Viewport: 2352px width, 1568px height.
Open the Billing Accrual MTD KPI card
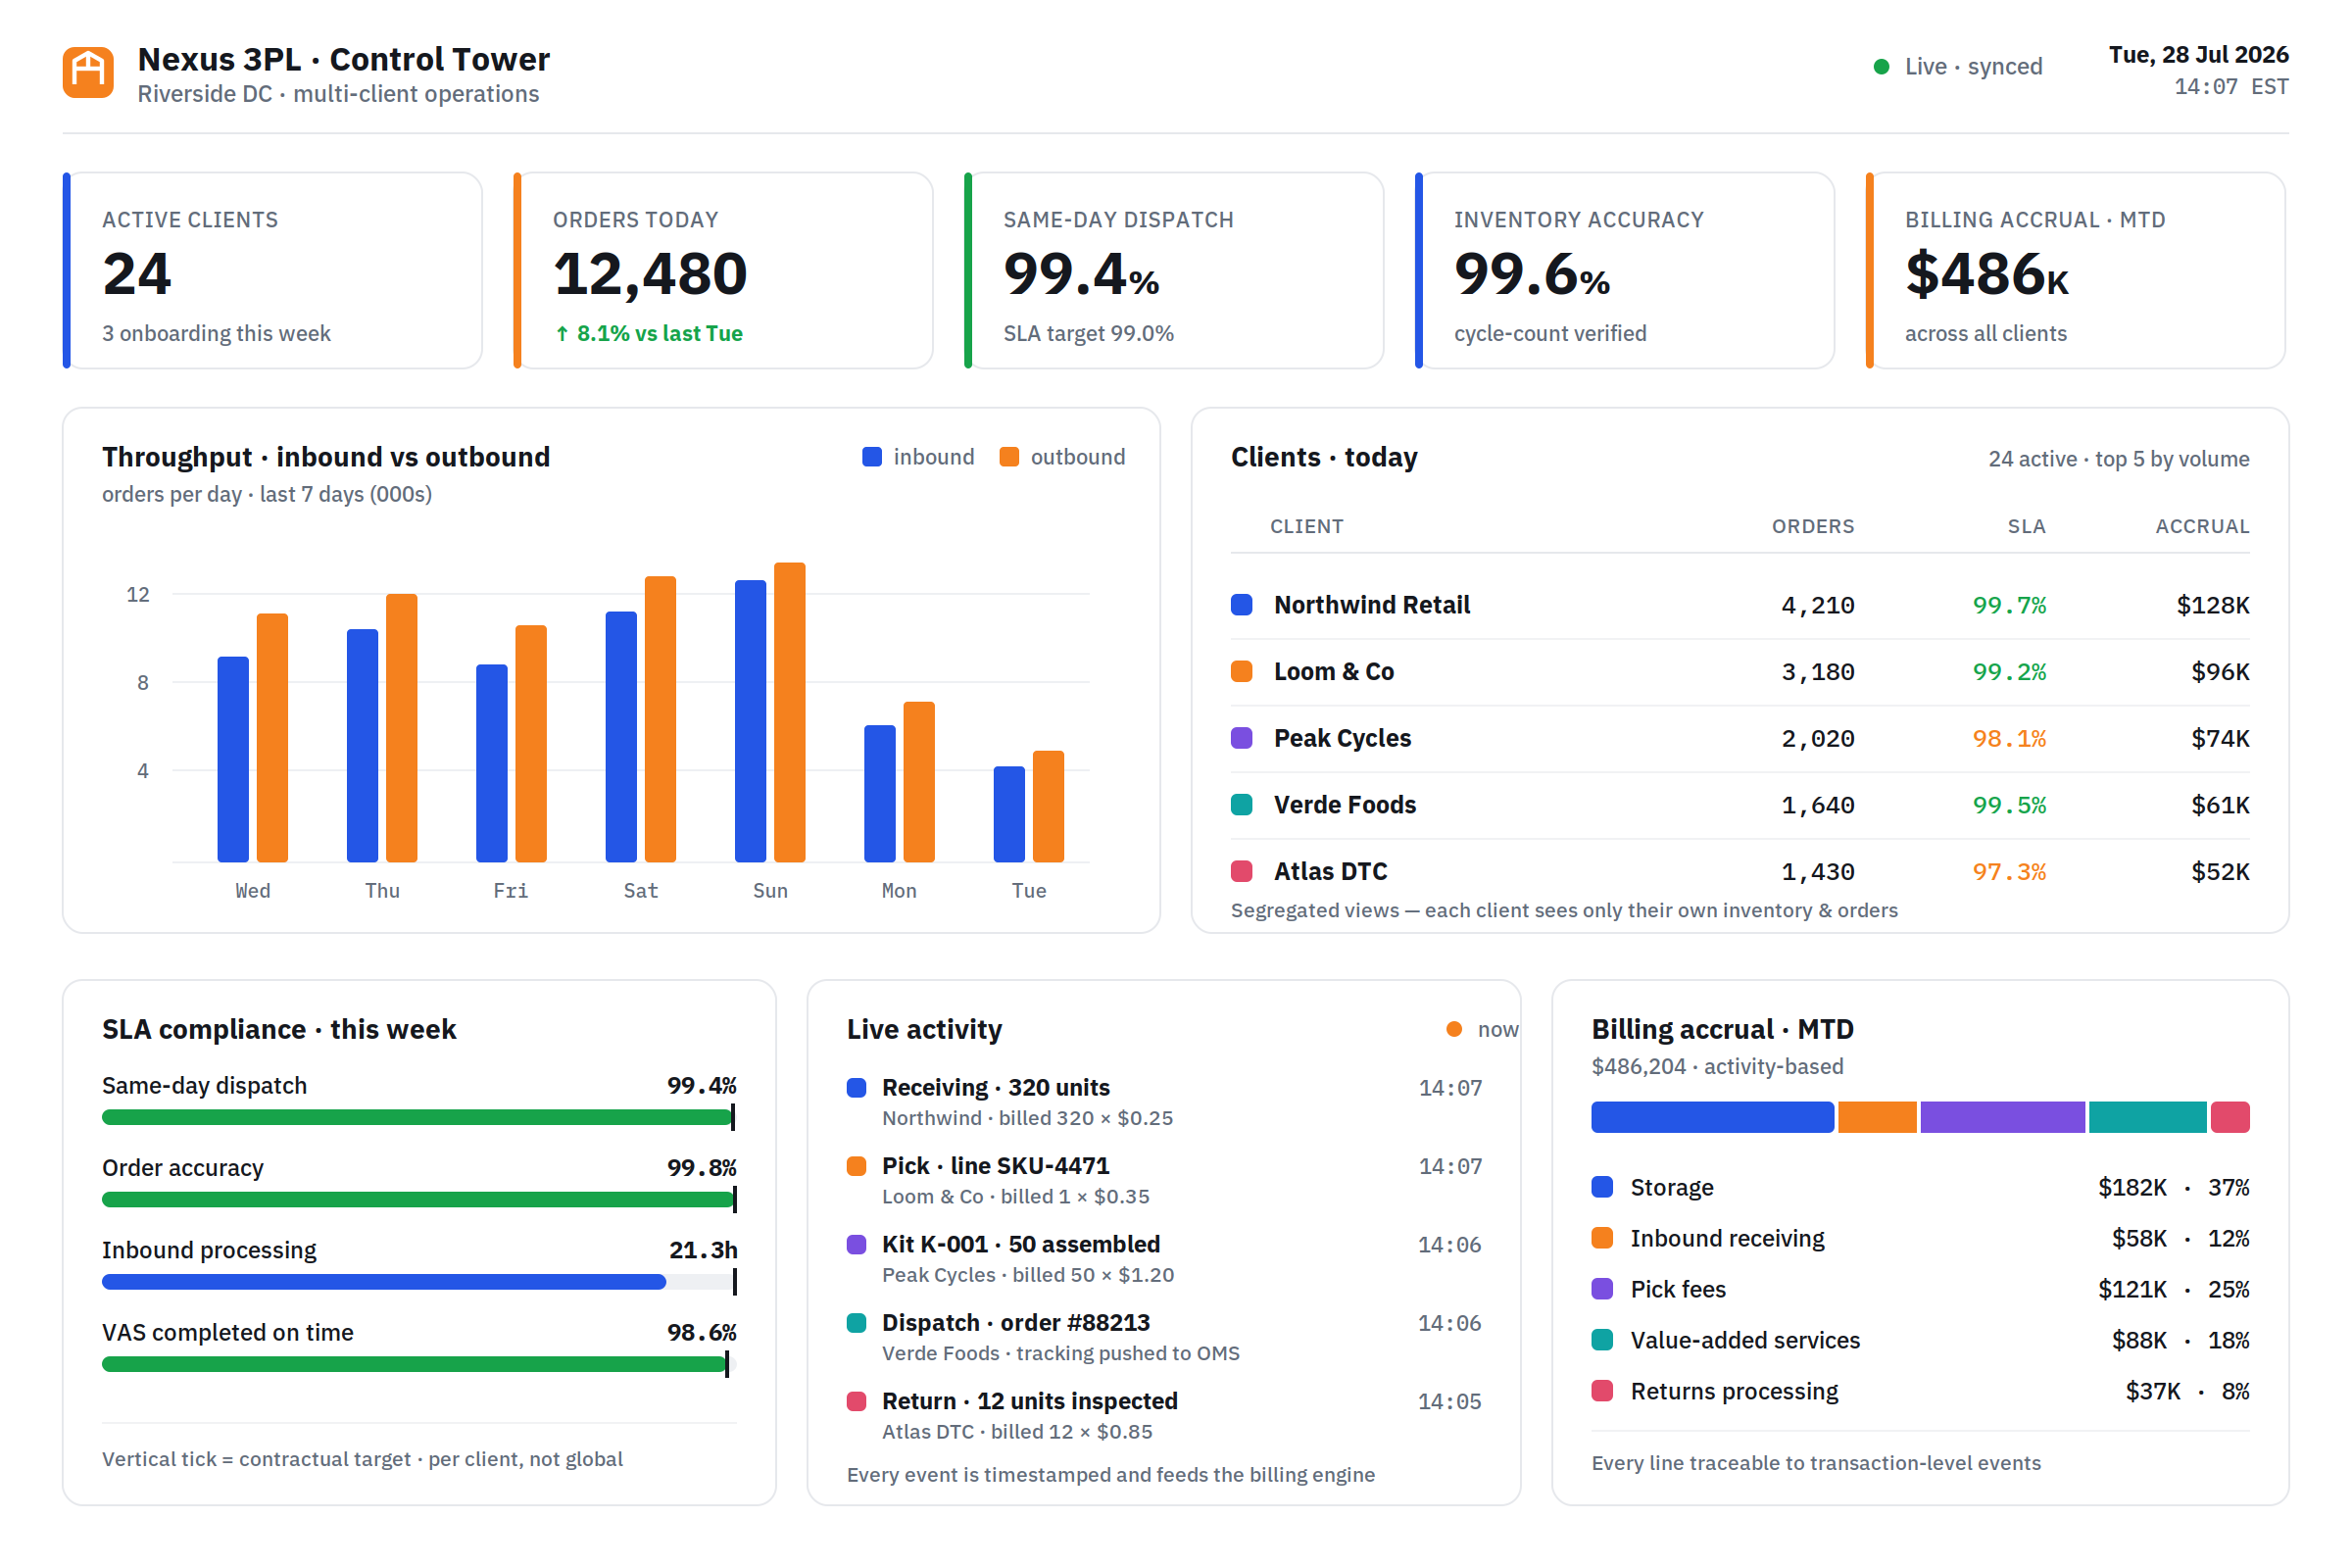(x=2075, y=271)
